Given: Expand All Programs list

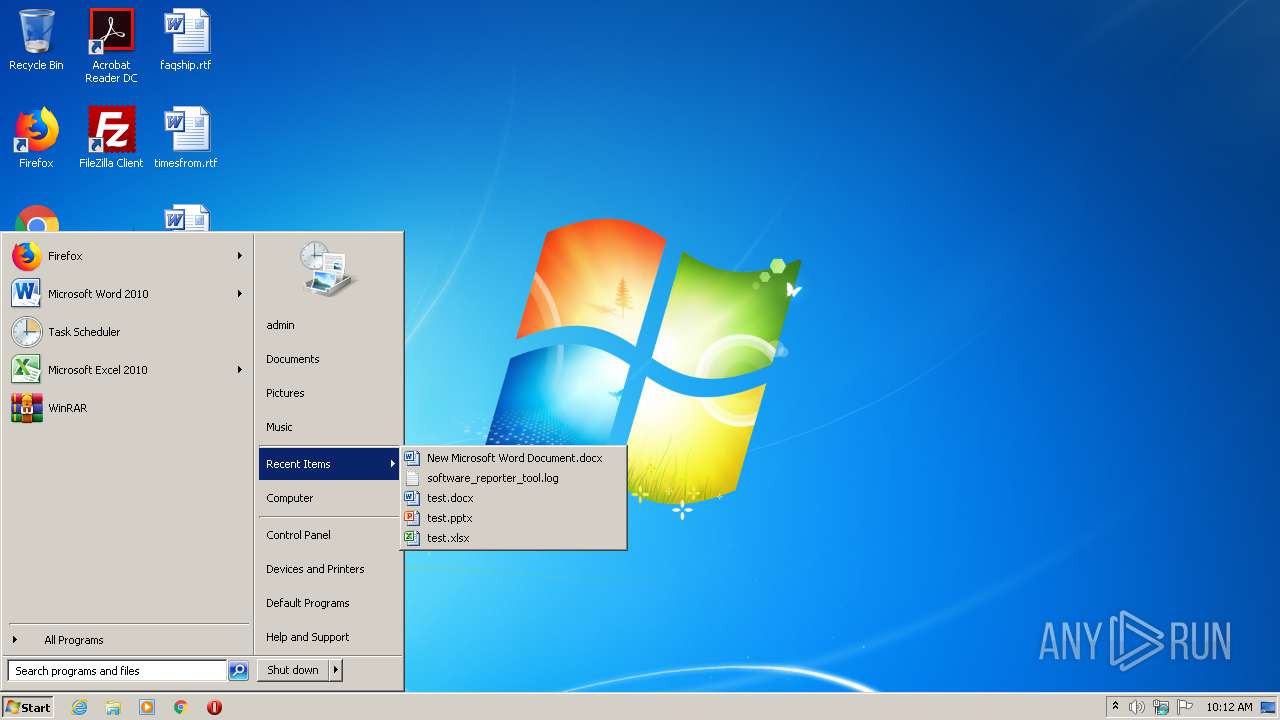Looking at the screenshot, I should pyautogui.click(x=127, y=640).
